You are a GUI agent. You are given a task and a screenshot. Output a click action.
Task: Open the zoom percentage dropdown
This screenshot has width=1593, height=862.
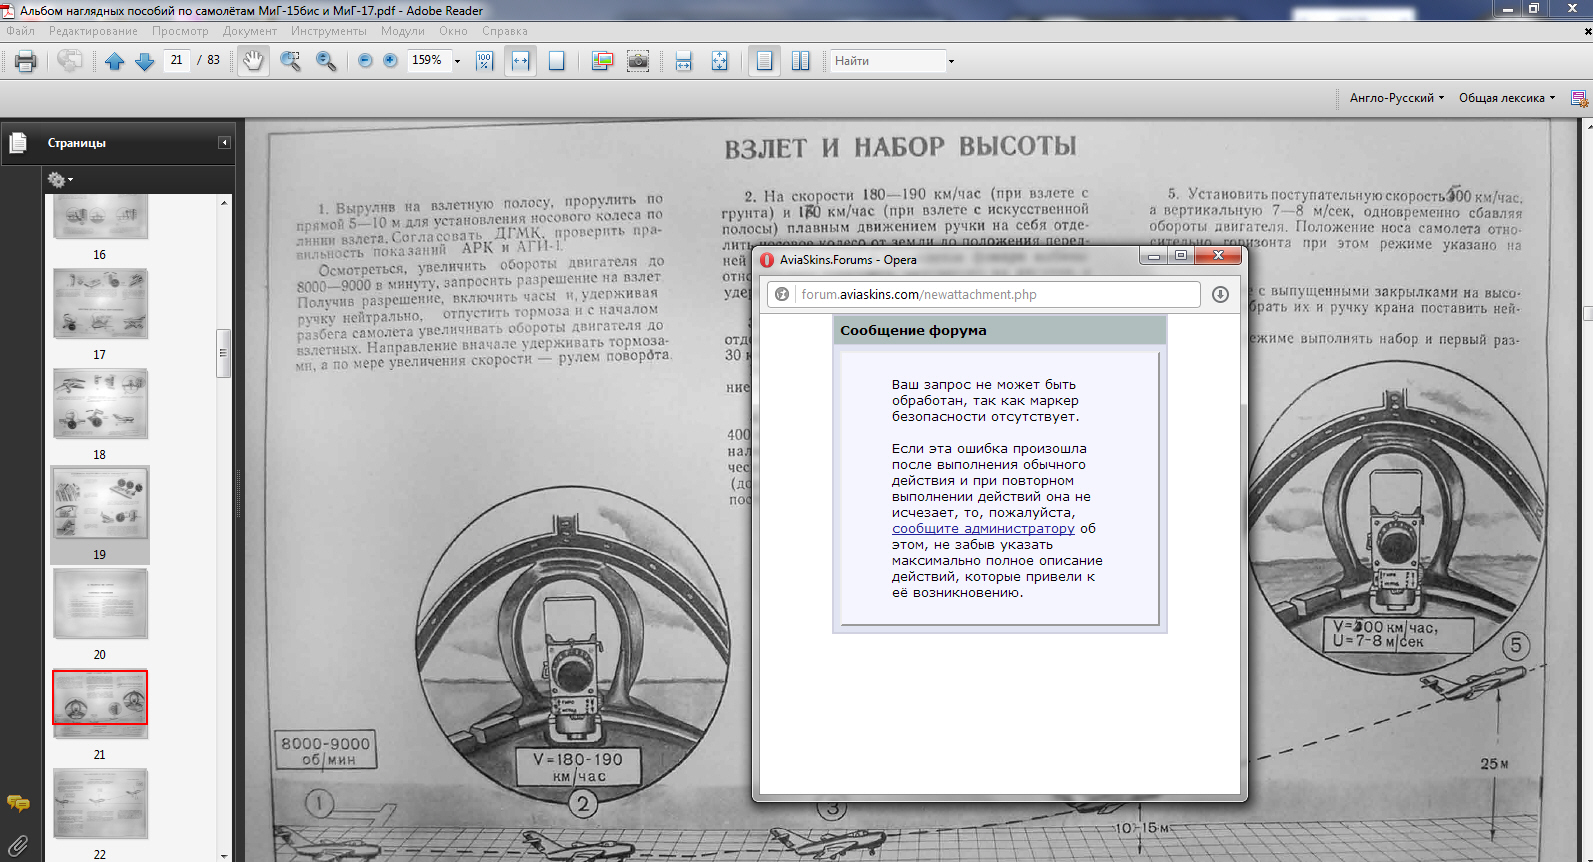click(x=458, y=61)
